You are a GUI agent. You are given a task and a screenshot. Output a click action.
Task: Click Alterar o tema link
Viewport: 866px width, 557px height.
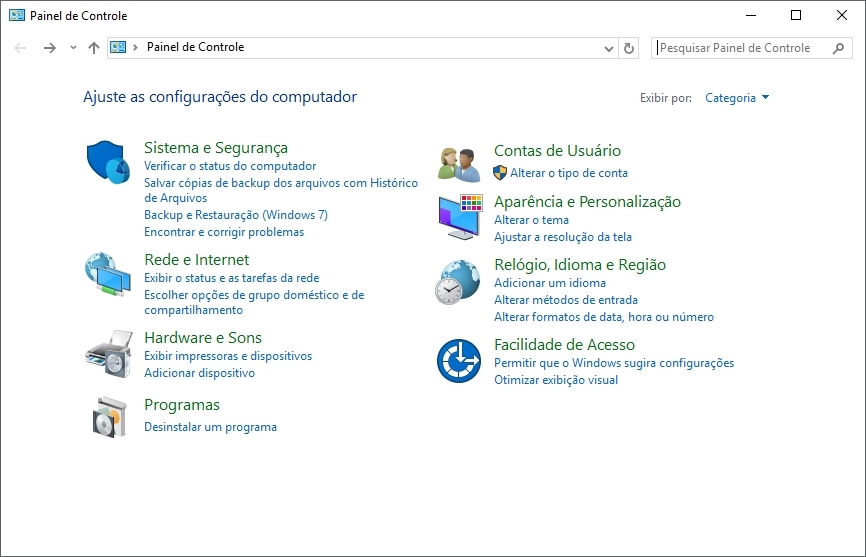pyautogui.click(x=531, y=220)
